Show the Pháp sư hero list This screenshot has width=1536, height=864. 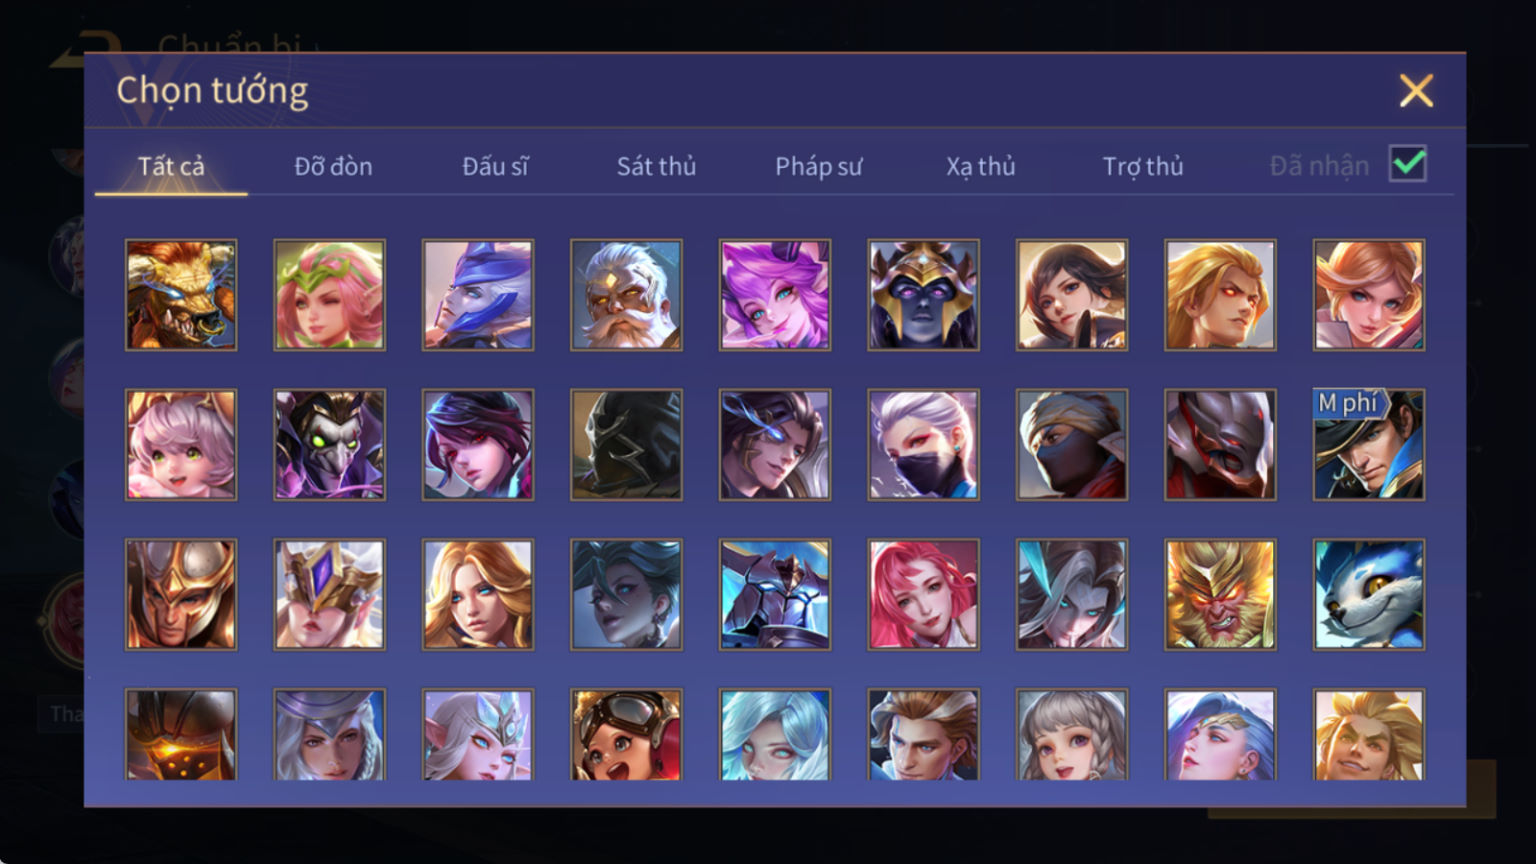coord(818,166)
